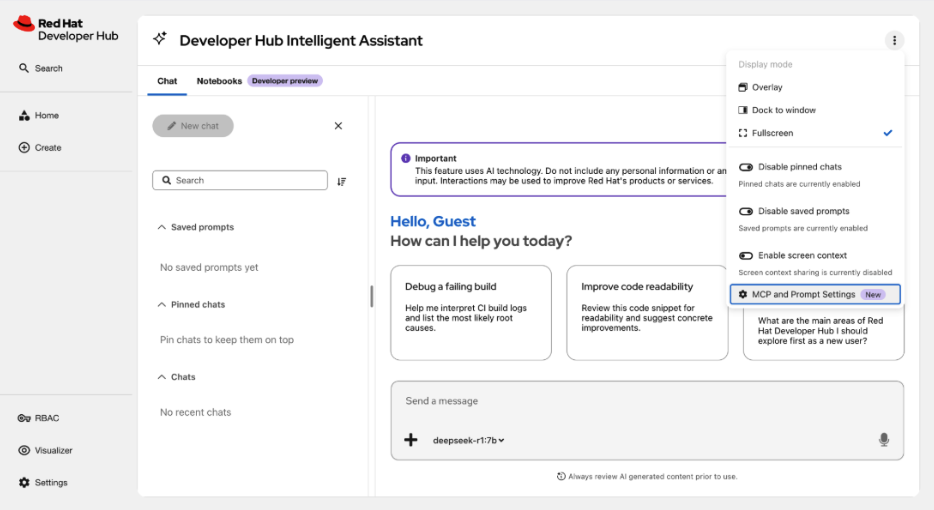Screen dimensions: 934x510
Task: Click the Send a message field
Action: click(647, 401)
